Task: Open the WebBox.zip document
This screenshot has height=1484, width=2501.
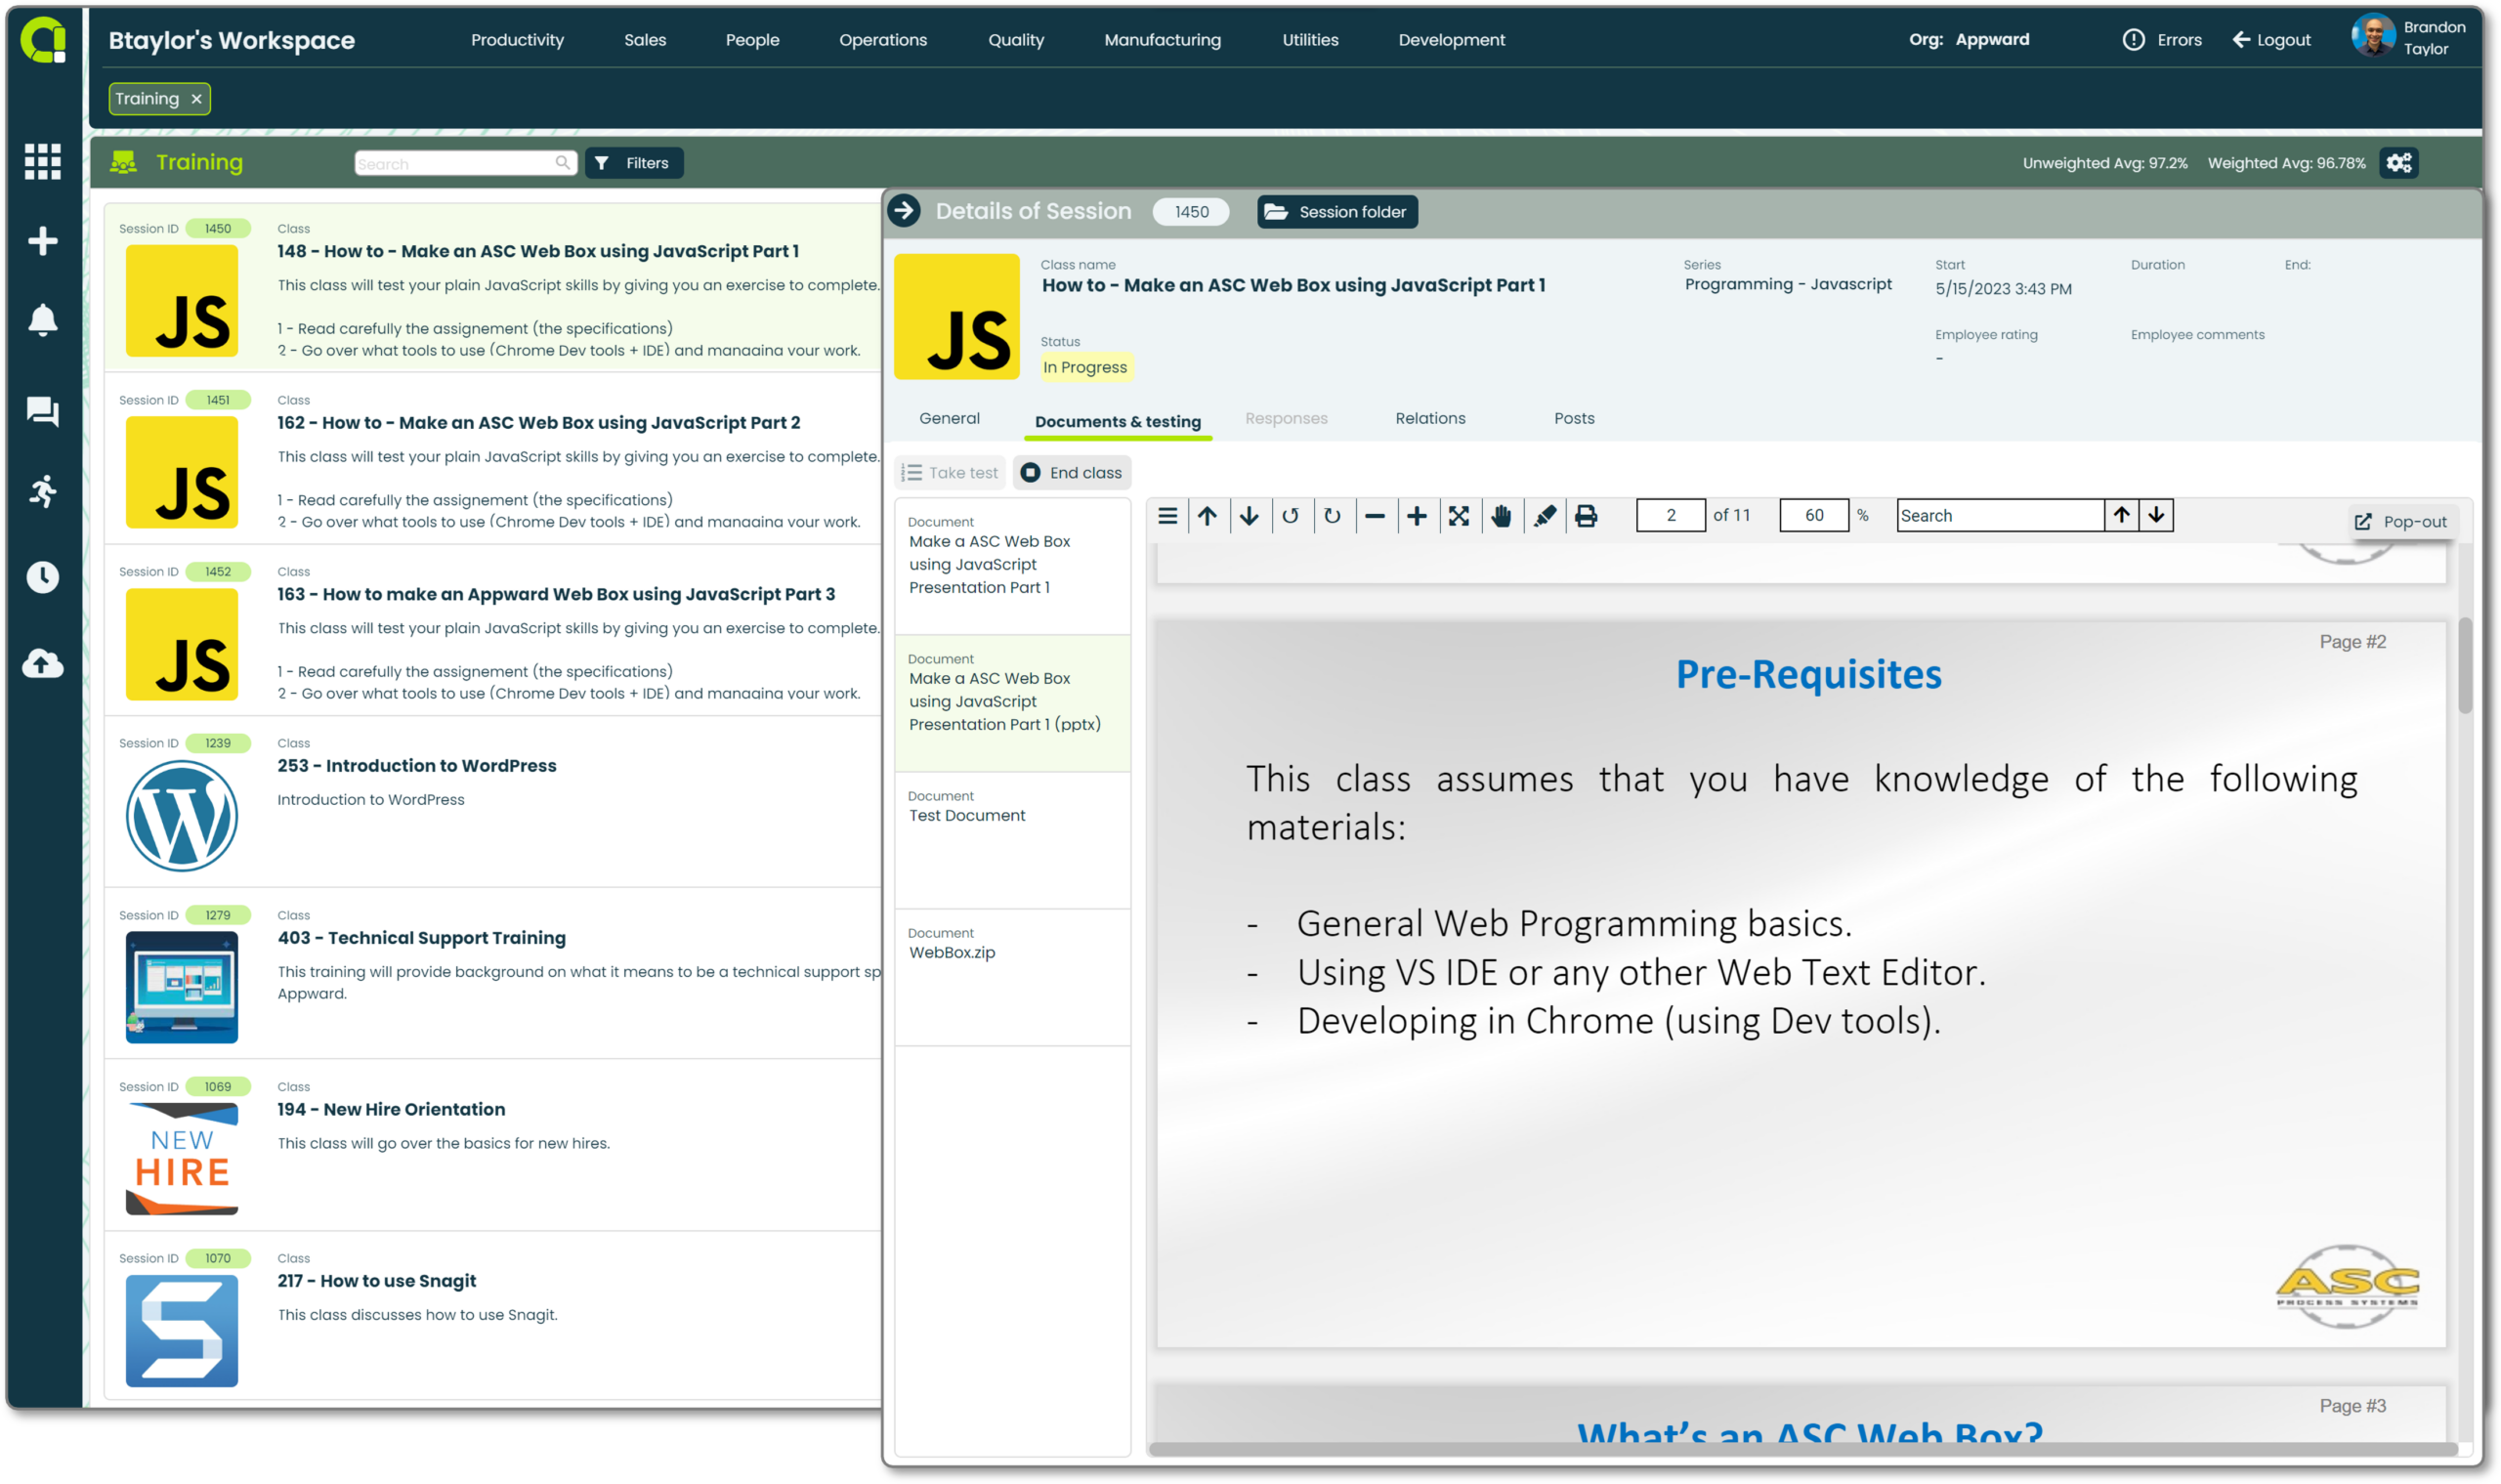Action: [x=1012, y=977]
